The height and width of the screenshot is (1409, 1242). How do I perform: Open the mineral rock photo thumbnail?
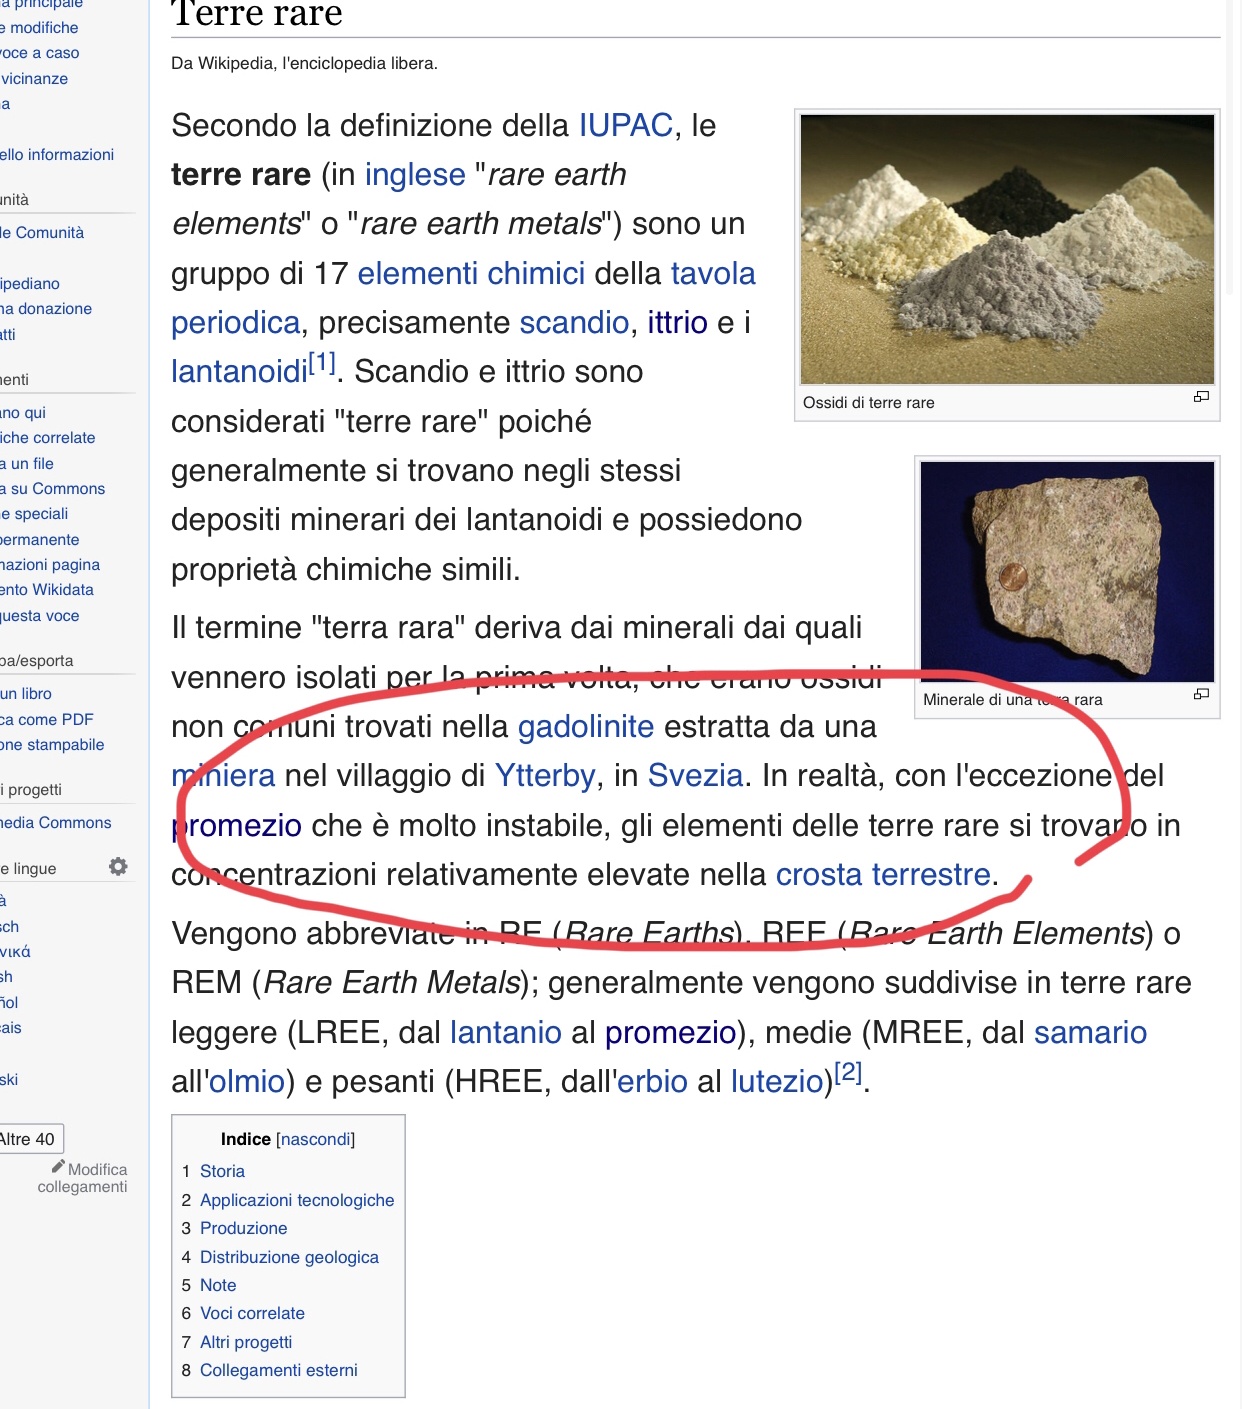1067,571
